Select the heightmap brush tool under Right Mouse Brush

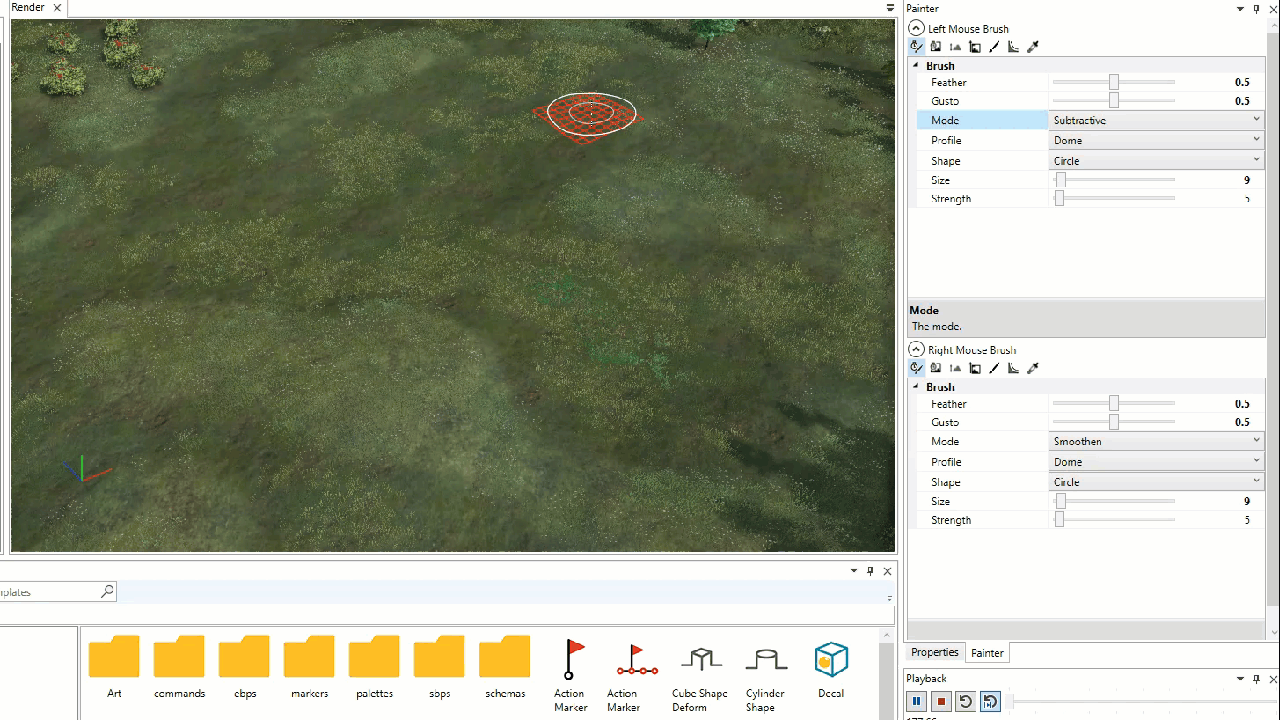tap(916, 368)
